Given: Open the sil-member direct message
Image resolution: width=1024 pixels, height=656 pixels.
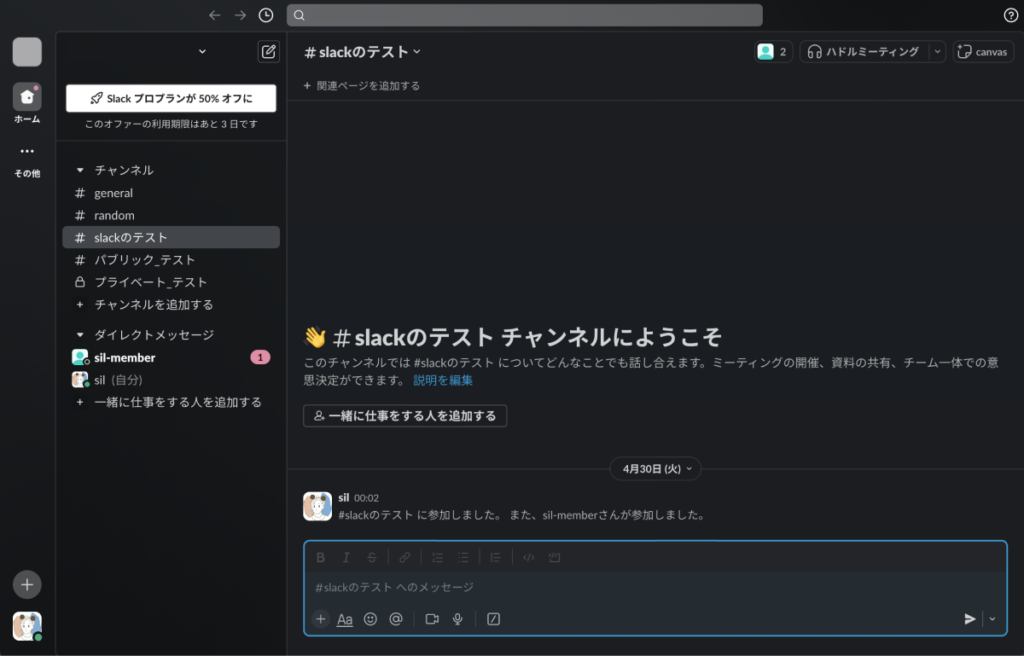Looking at the screenshot, I should pyautogui.click(x=124, y=357).
